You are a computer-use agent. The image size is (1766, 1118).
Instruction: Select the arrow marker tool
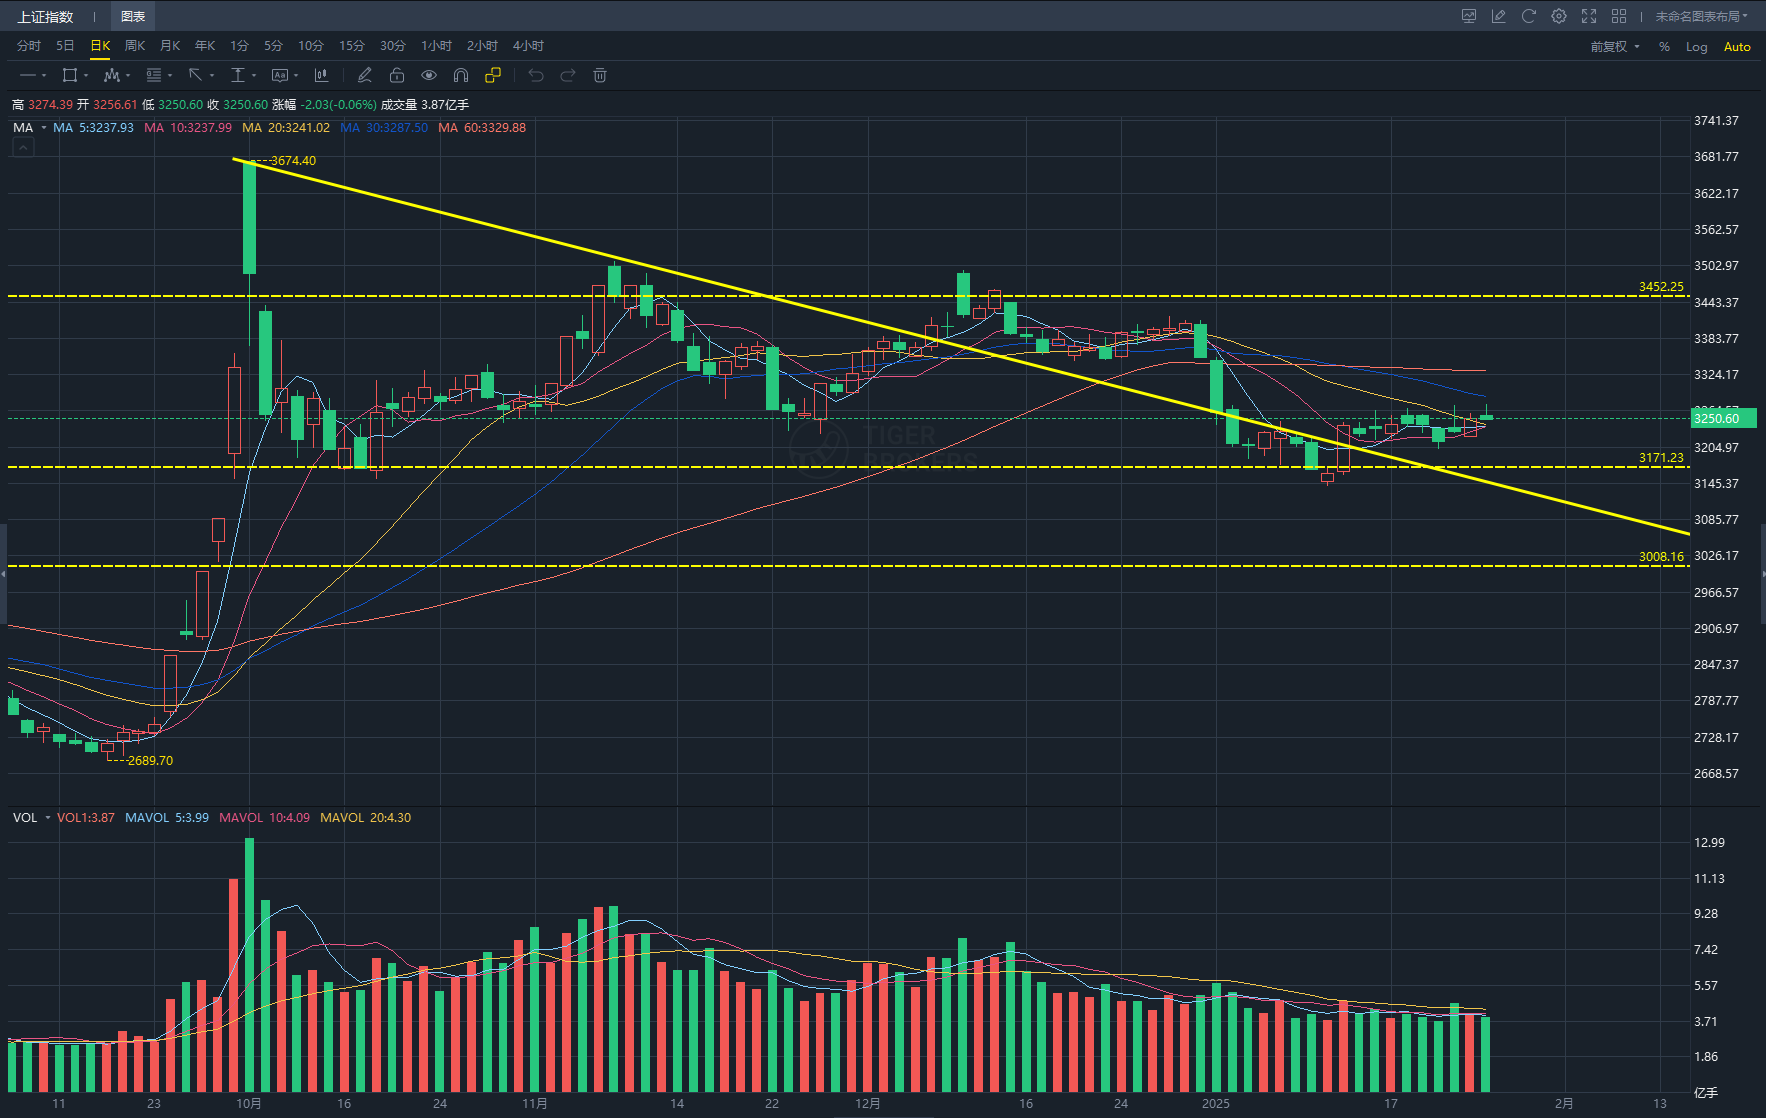195,75
